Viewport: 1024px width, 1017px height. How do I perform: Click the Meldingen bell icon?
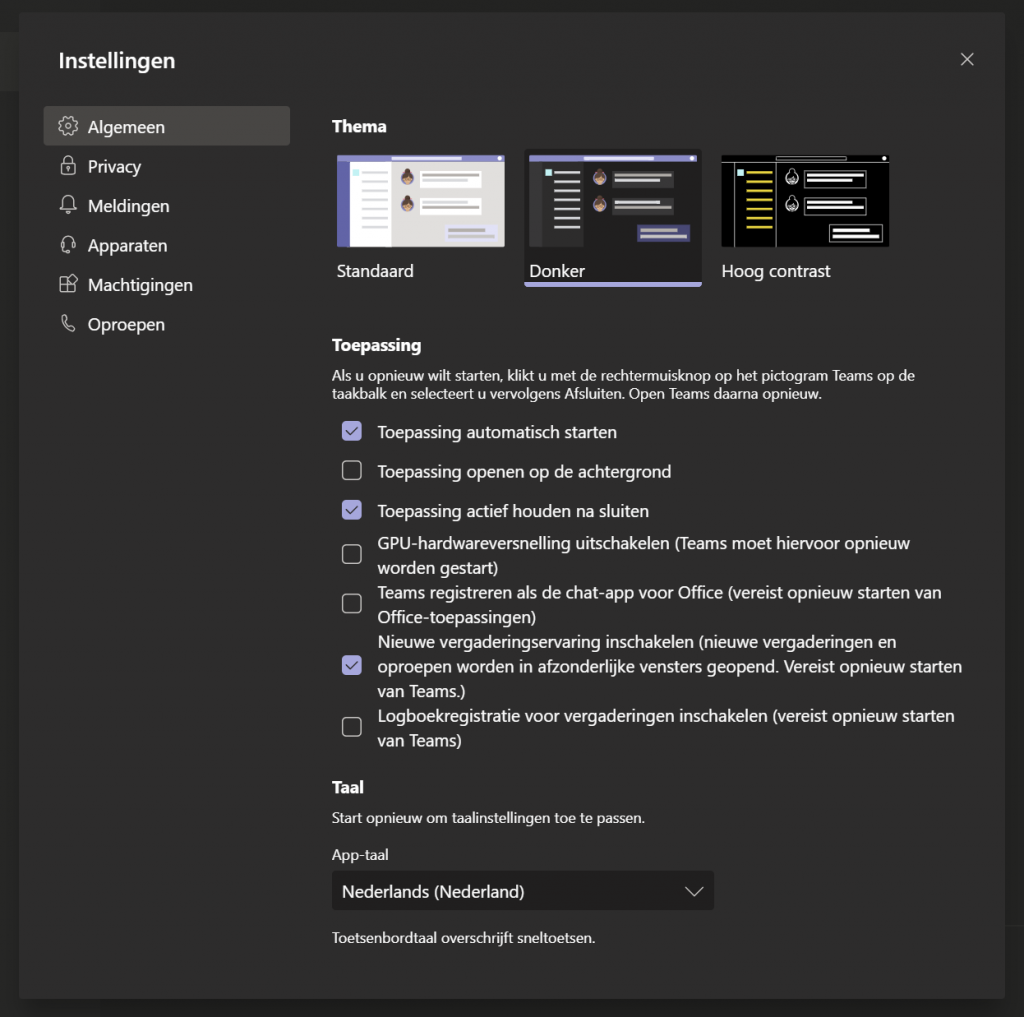[x=68, y=205]
